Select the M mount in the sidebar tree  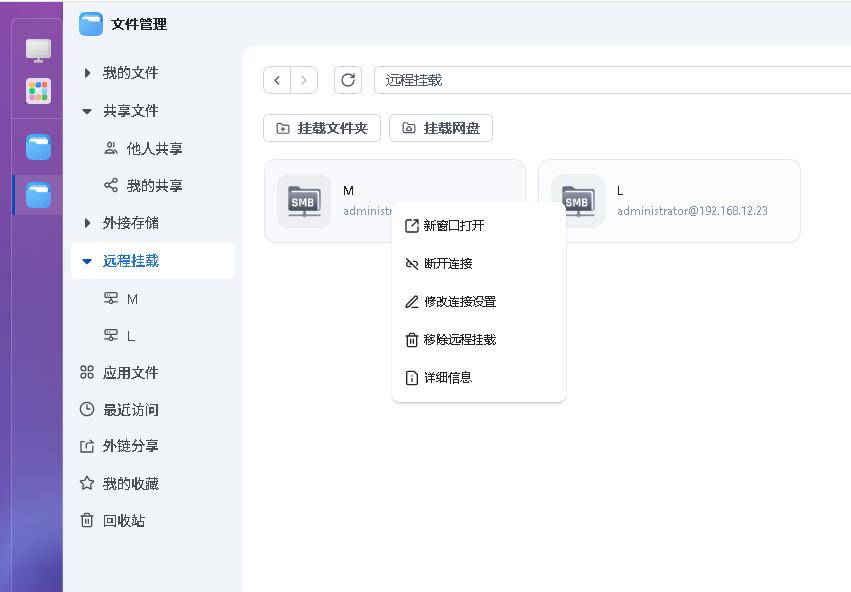[x=132, y=299]
